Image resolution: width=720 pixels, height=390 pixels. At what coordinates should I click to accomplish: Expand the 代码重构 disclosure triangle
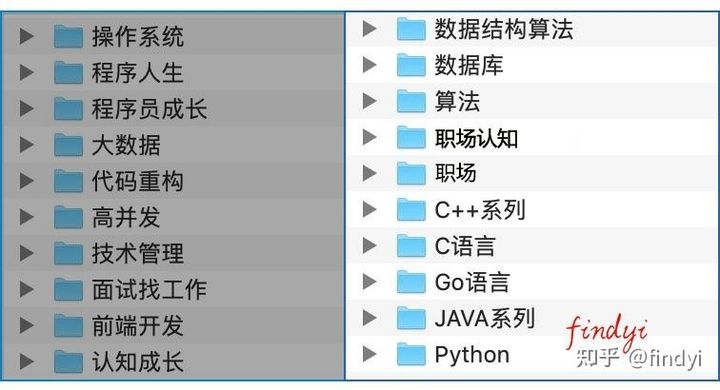tap(27, 181)
